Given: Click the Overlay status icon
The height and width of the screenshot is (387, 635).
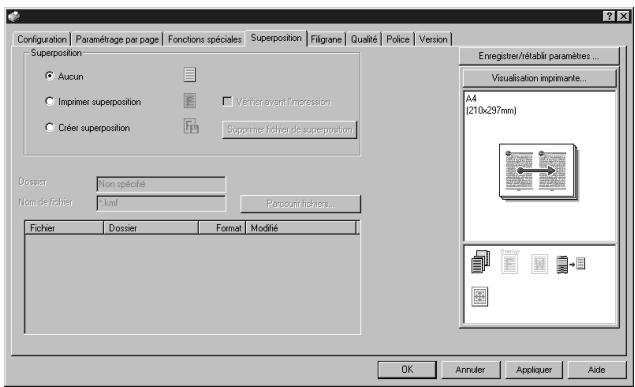Looking at the screenshot, I should pyautogui.click(x=509, y=262).
